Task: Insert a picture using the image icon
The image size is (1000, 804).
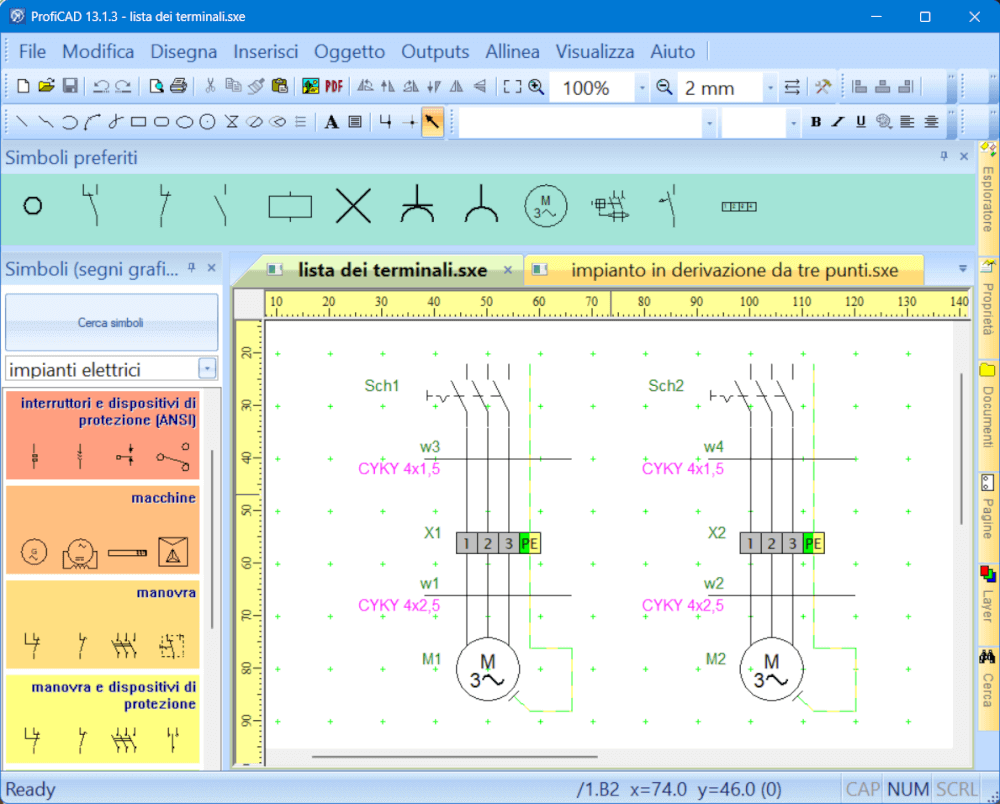Action: pyautogui.click(x=311, y=86)
